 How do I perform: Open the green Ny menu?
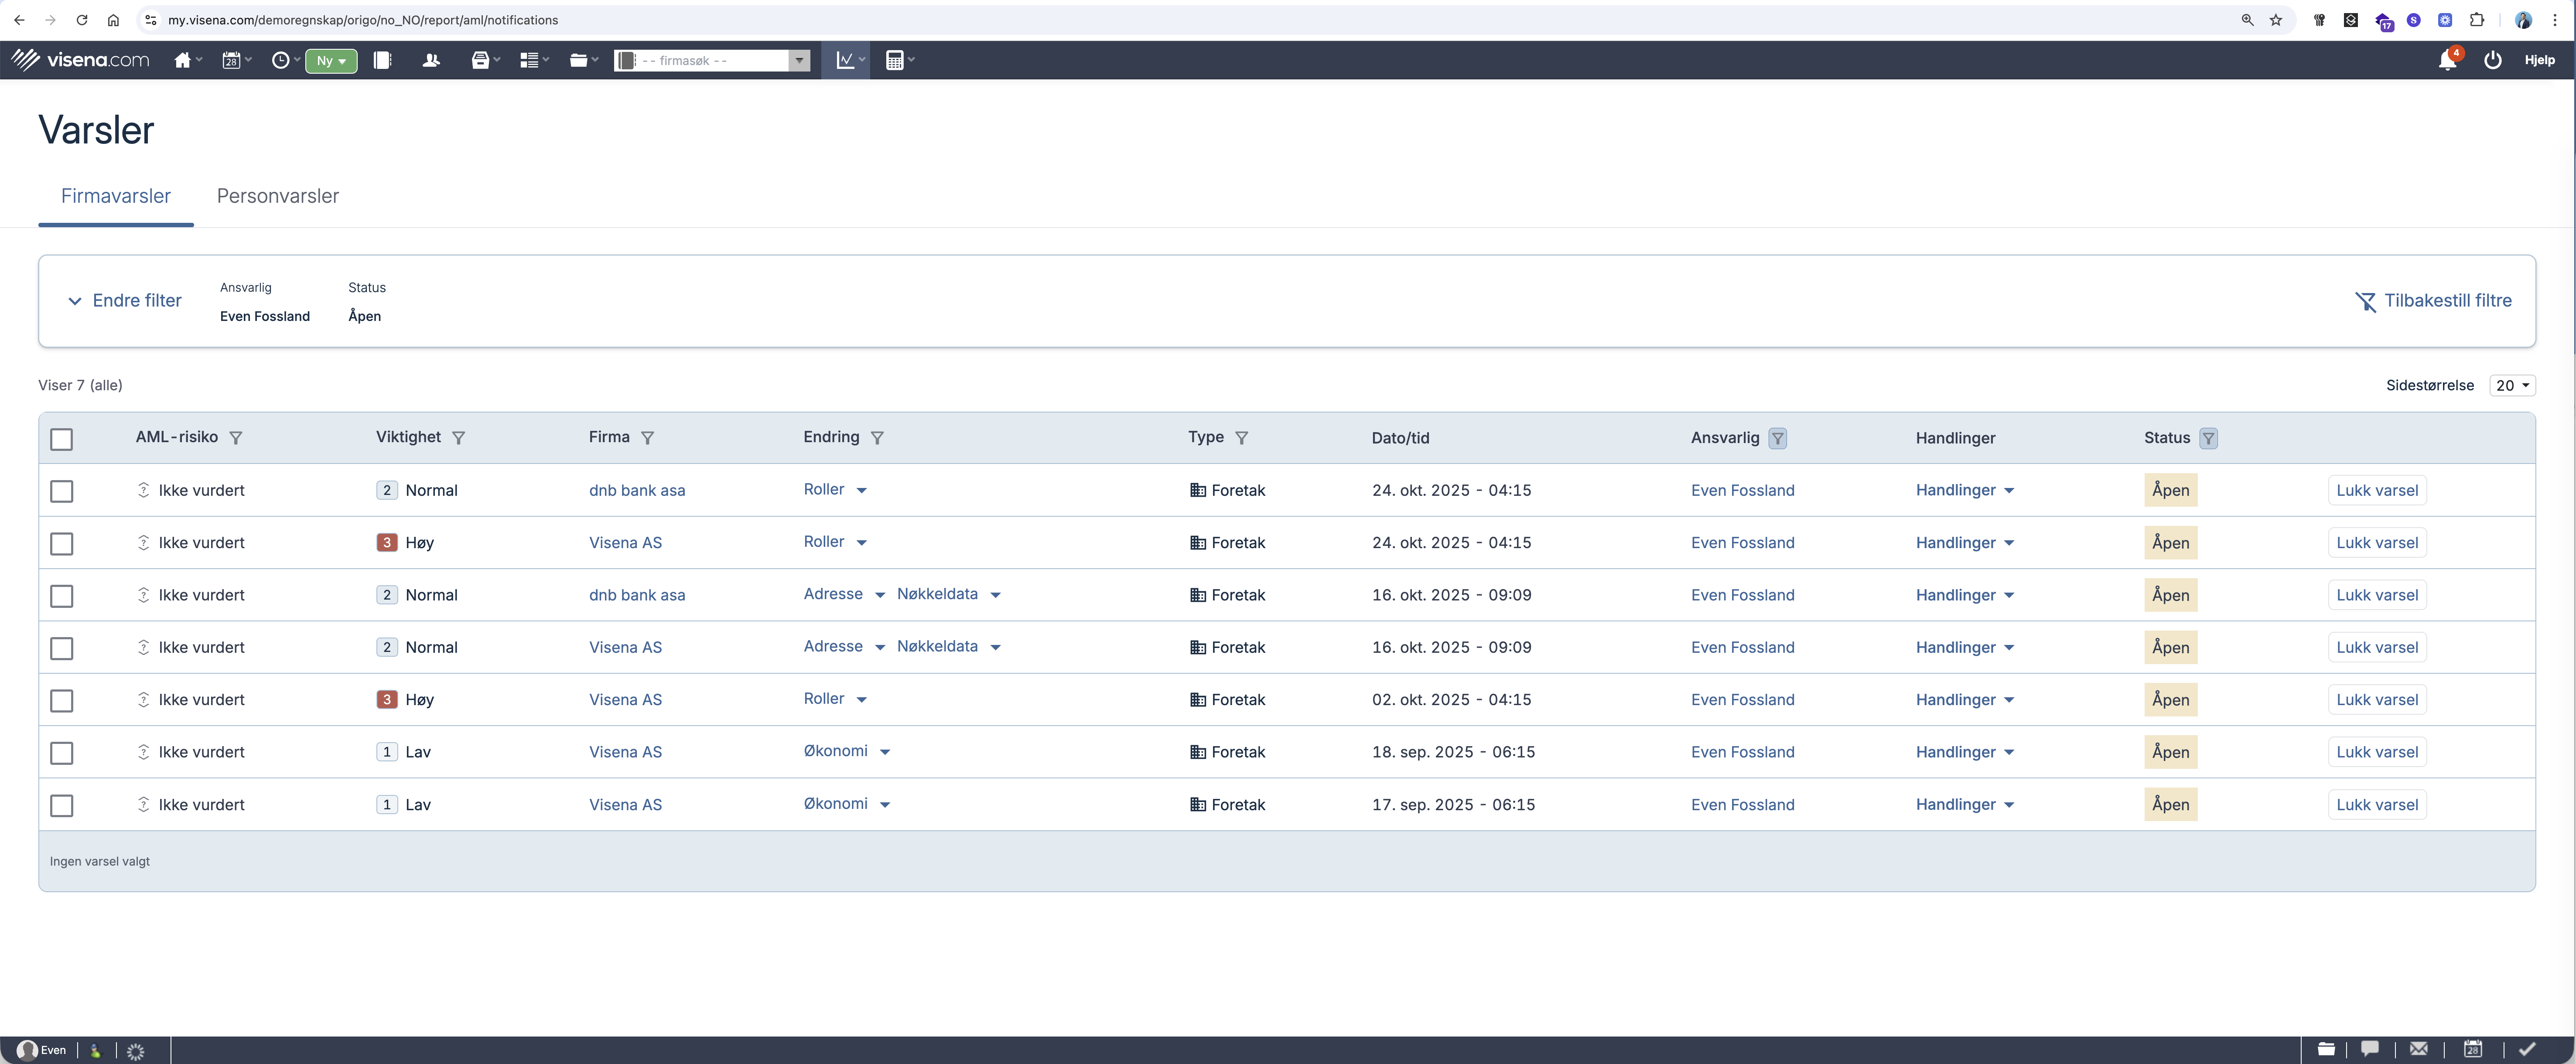click(331, 60)
